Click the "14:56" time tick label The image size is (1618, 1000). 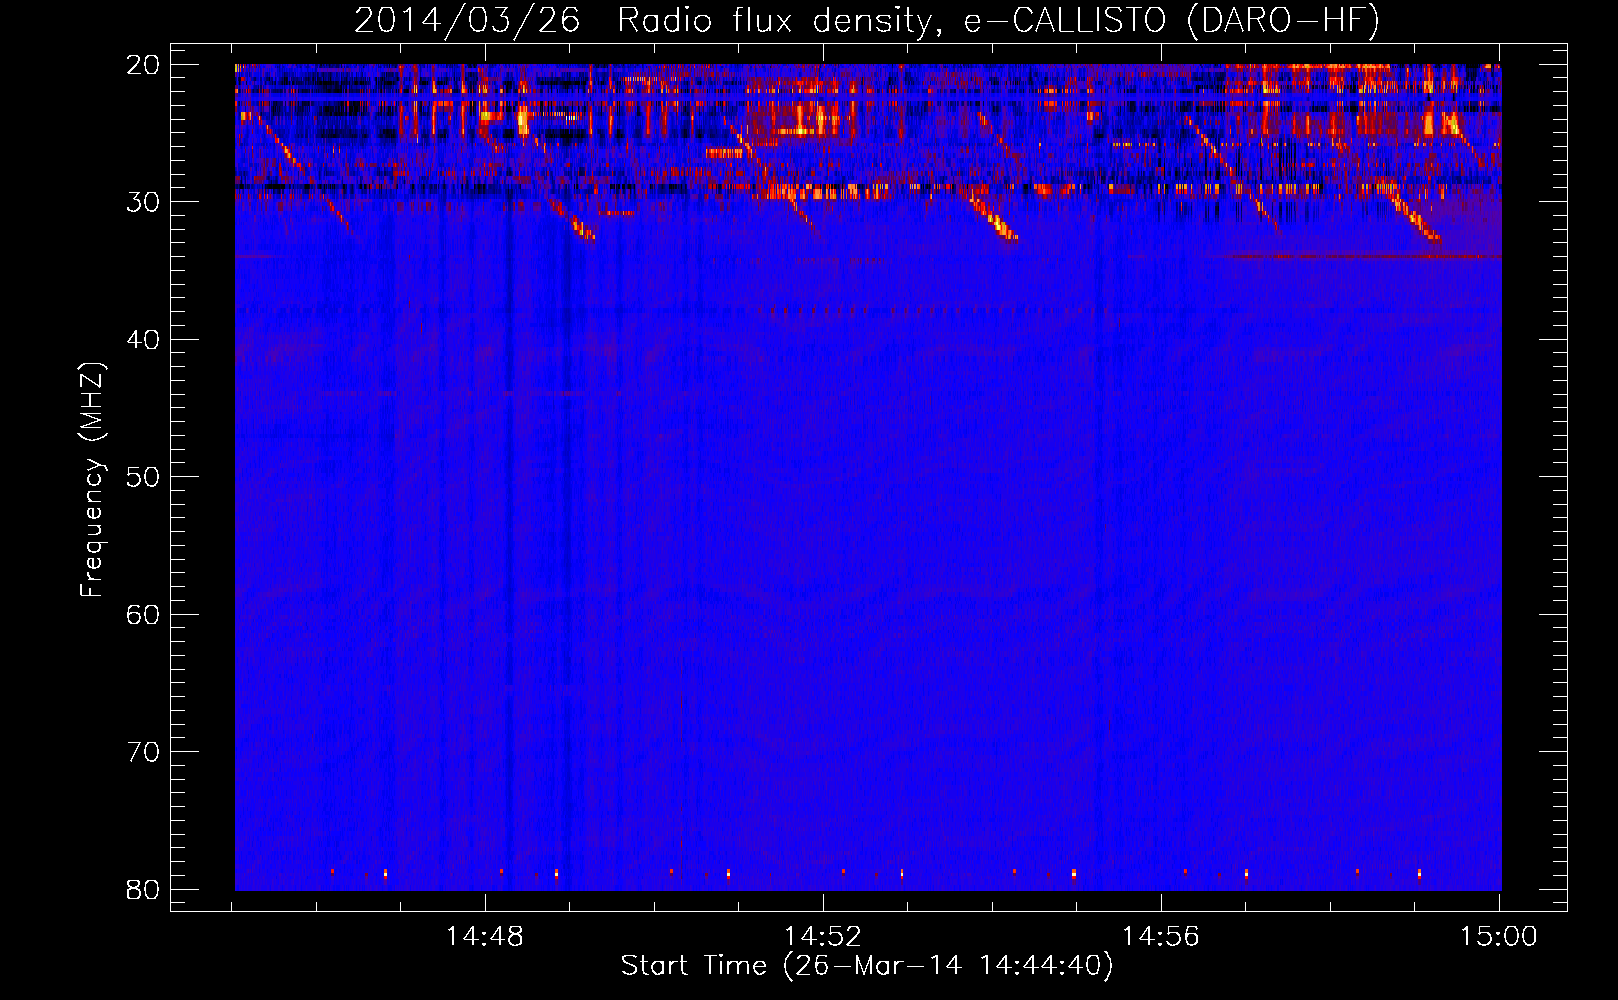[1161, 937]
